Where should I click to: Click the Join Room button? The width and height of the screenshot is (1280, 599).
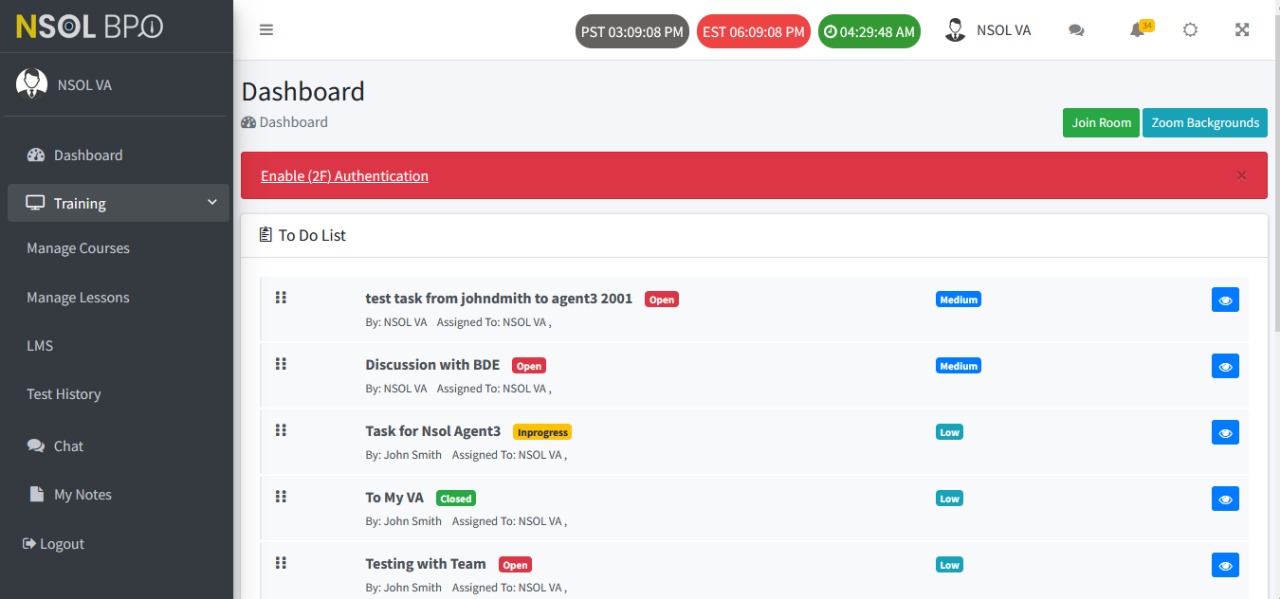tap(1100, 122)
